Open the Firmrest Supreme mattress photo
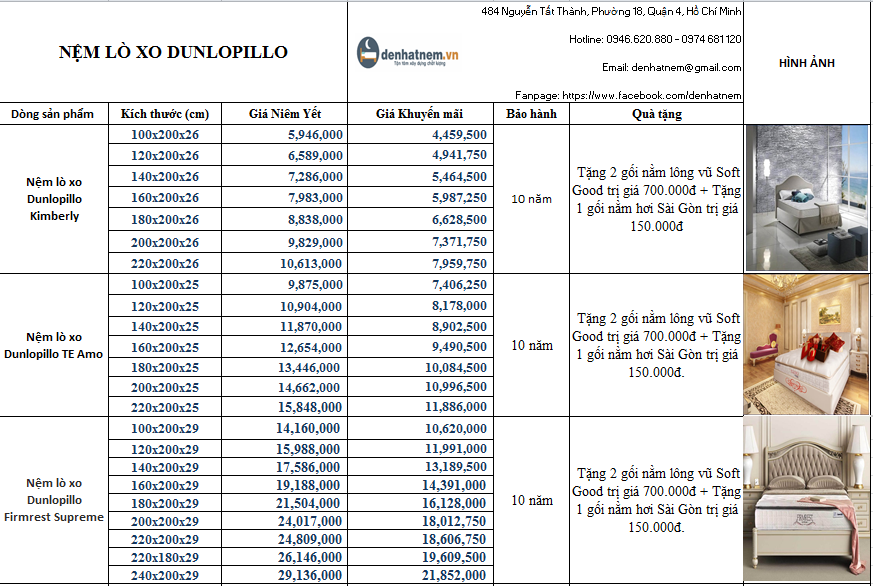 click(x=806, y=499)
